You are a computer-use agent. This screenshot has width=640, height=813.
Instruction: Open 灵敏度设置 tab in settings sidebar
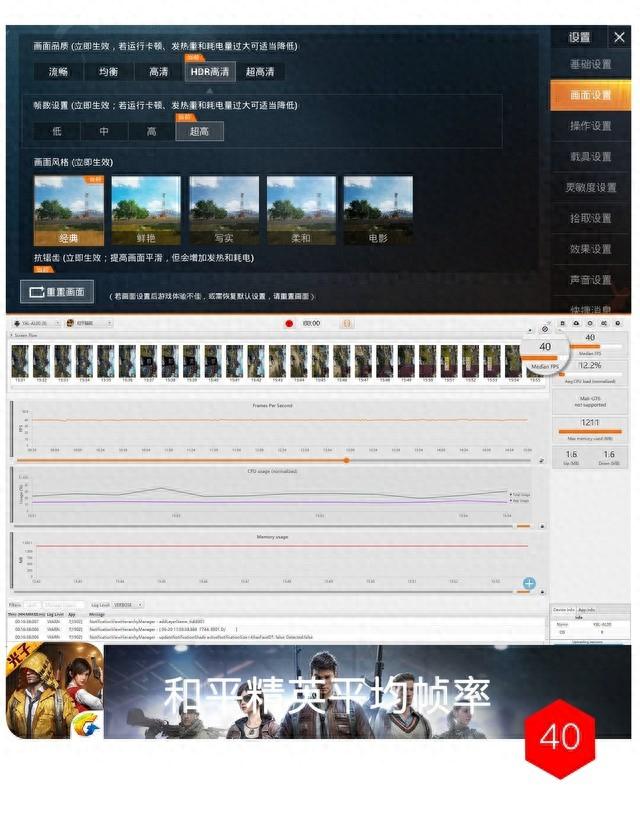[590, 188]
